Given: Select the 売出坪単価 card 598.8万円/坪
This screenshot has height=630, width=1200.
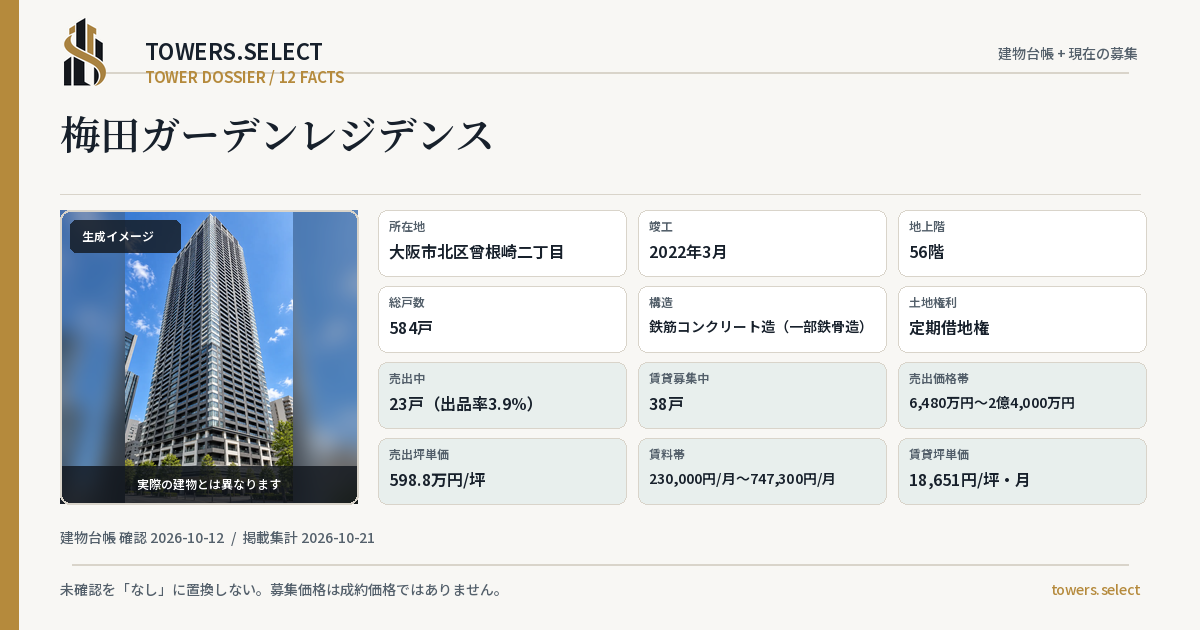Looking at the screenshot, I should [x=502, y=471].
